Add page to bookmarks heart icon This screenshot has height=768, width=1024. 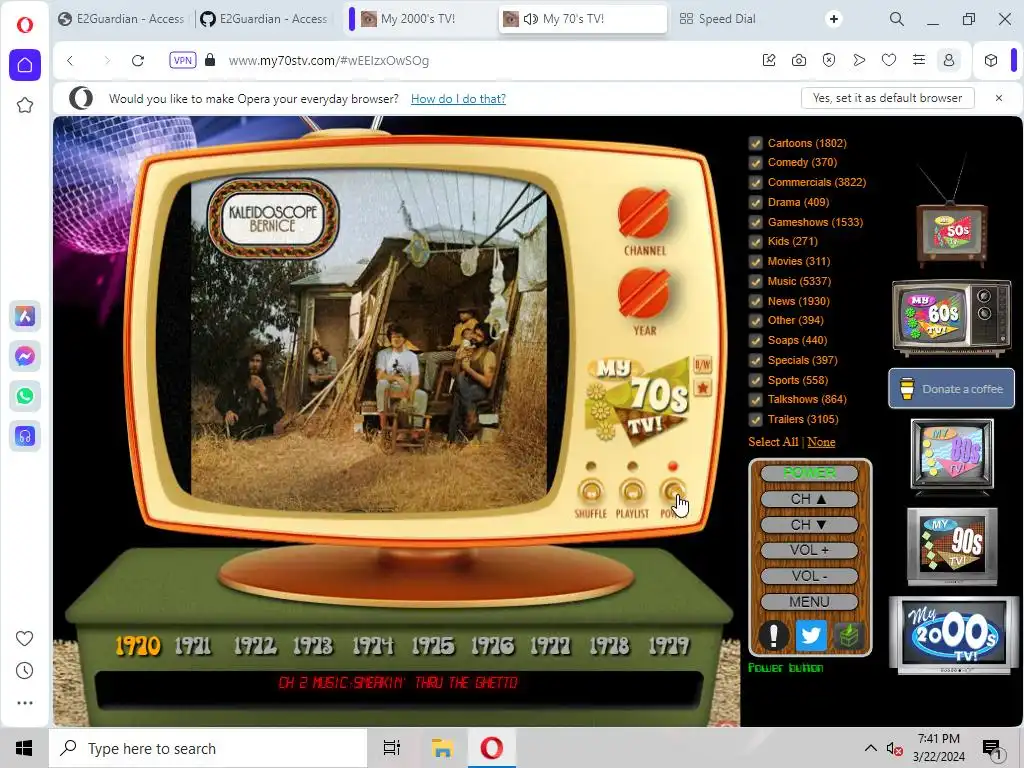tap(889, 60)
